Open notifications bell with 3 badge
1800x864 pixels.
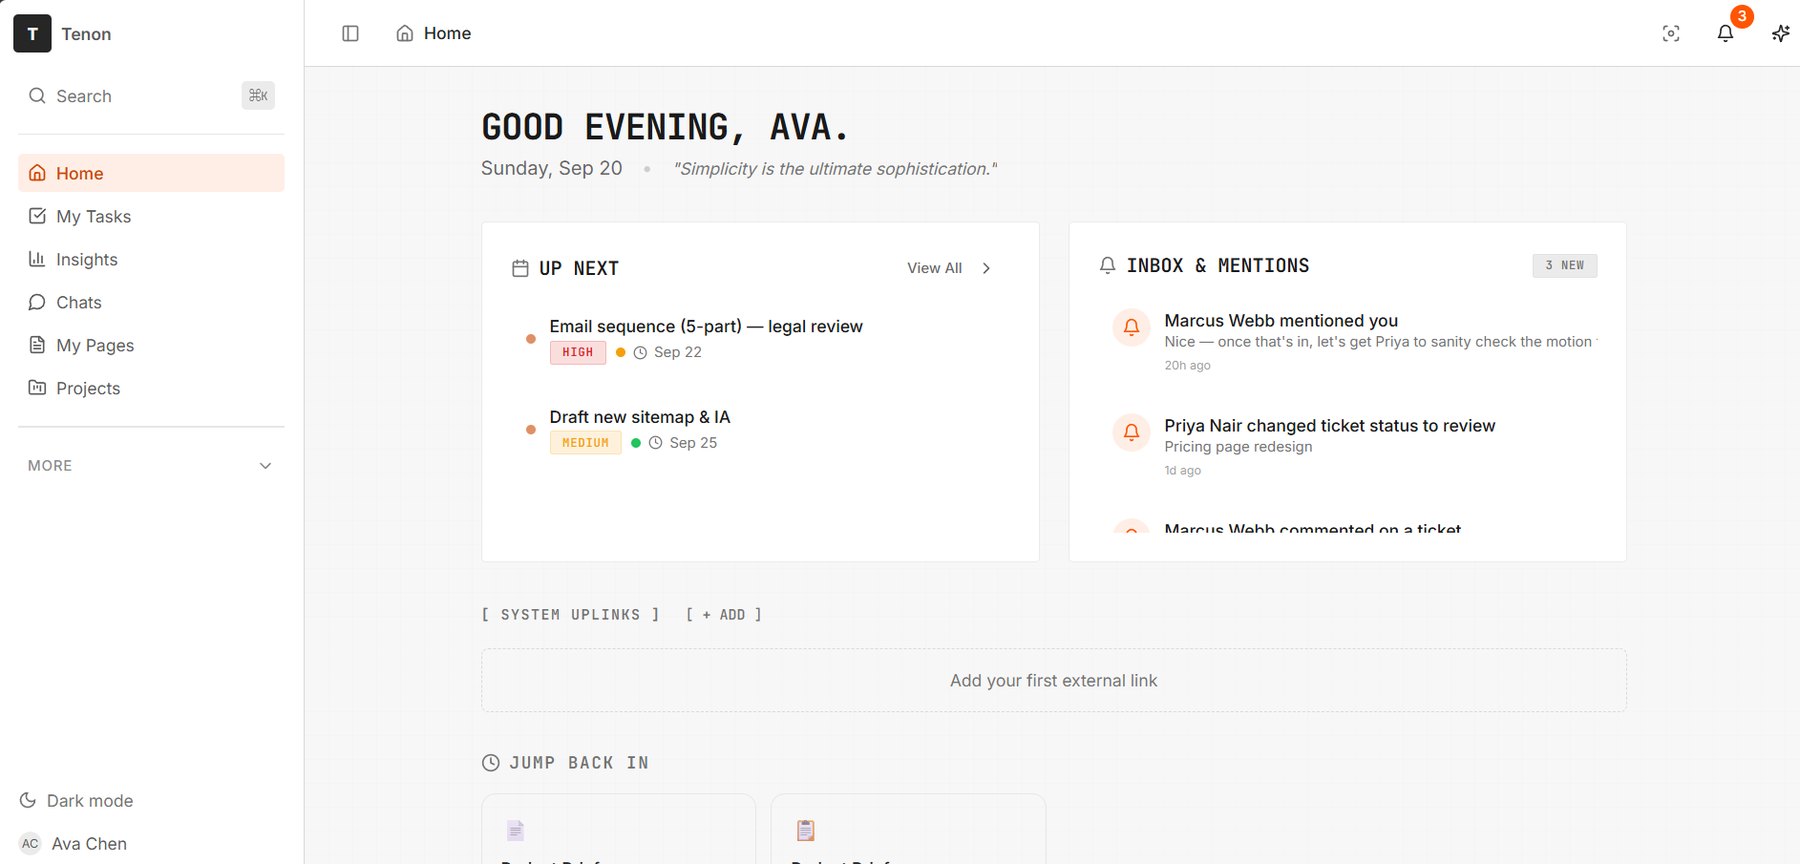click(1726, 33)
